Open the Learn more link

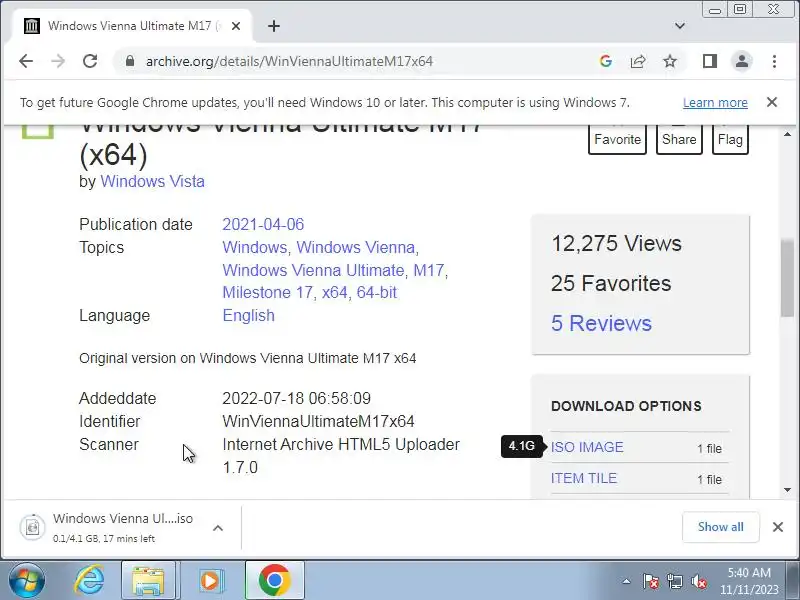(715, 103)
